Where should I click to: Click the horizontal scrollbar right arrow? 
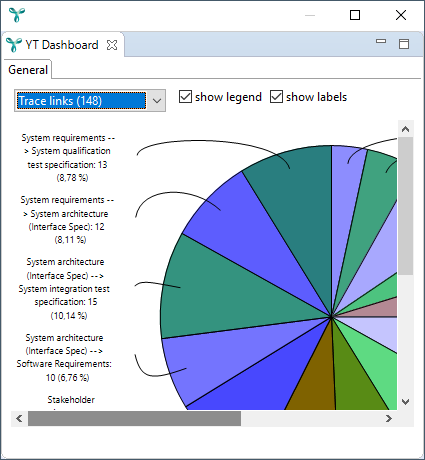coord(389,418)
